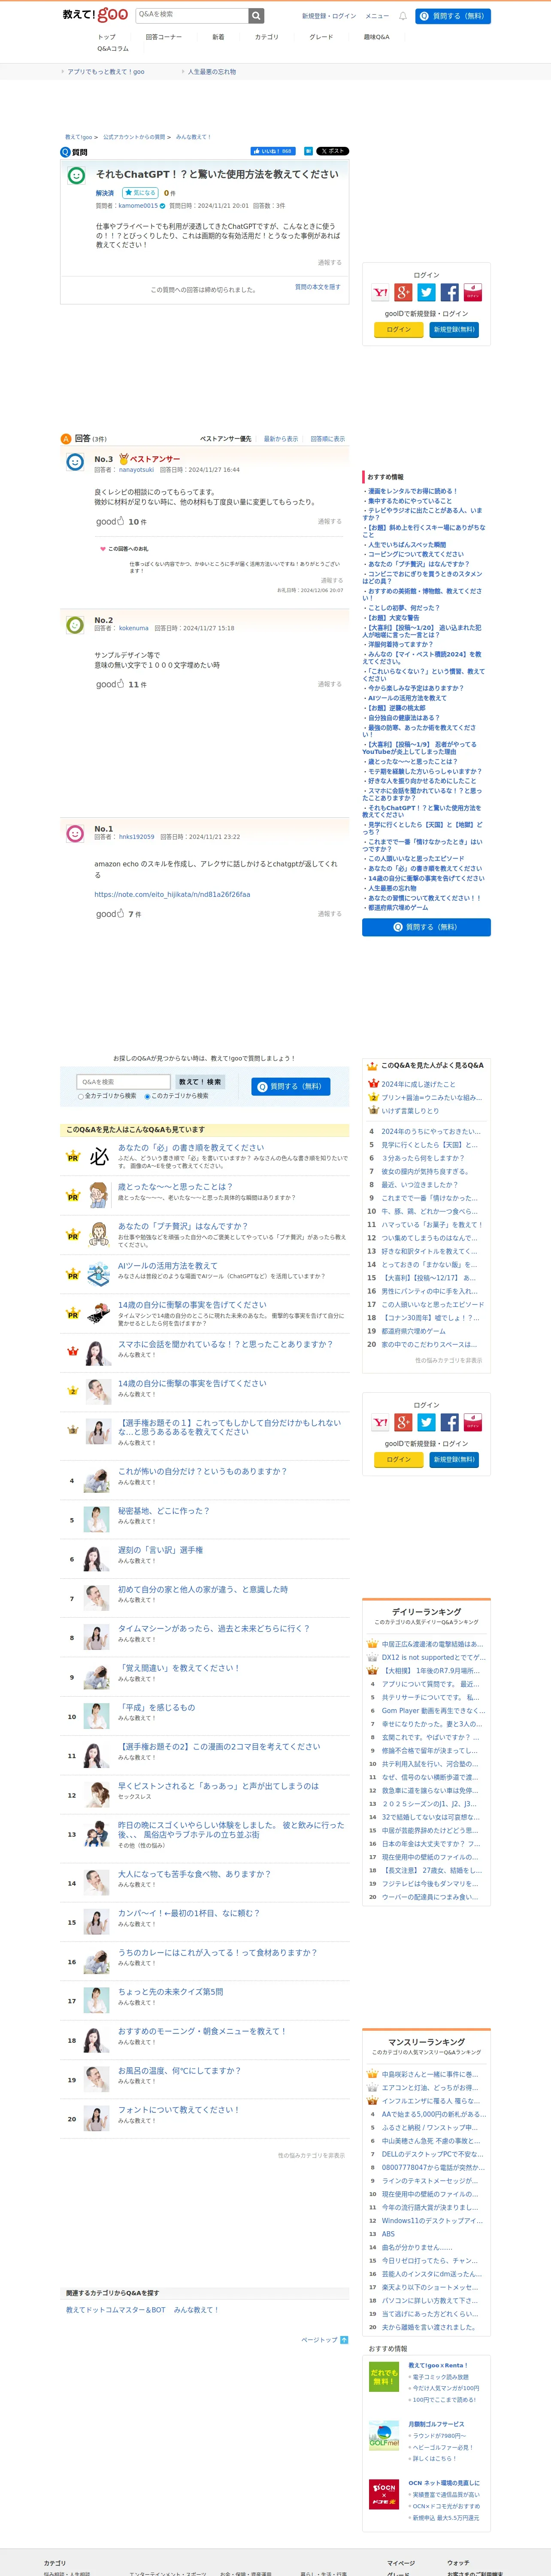Click the d account login icon in top login box
Image resolution: width=551 pixels, height=2576 pixels.
coord(473,292)
